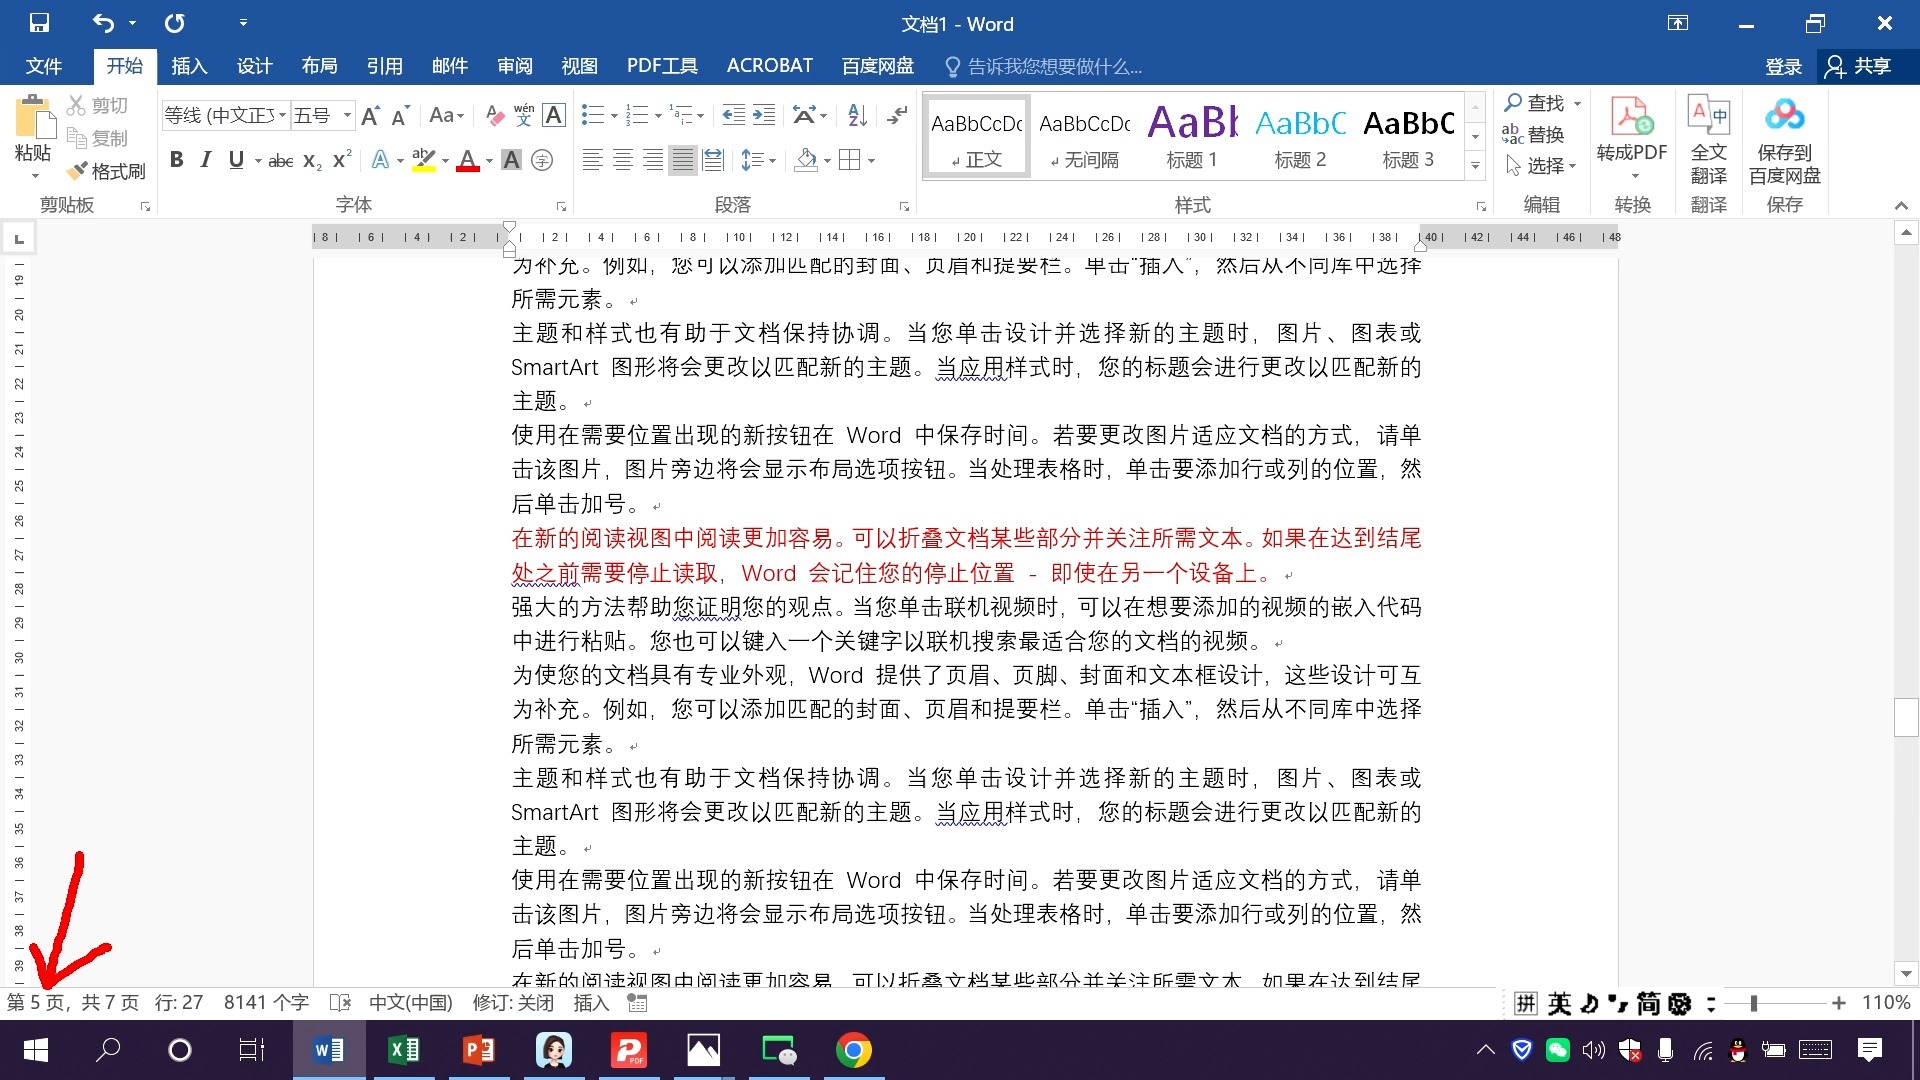1920x1080 pixels.
Task: Apply yellow text highlight color
Action: click(423, 160)
